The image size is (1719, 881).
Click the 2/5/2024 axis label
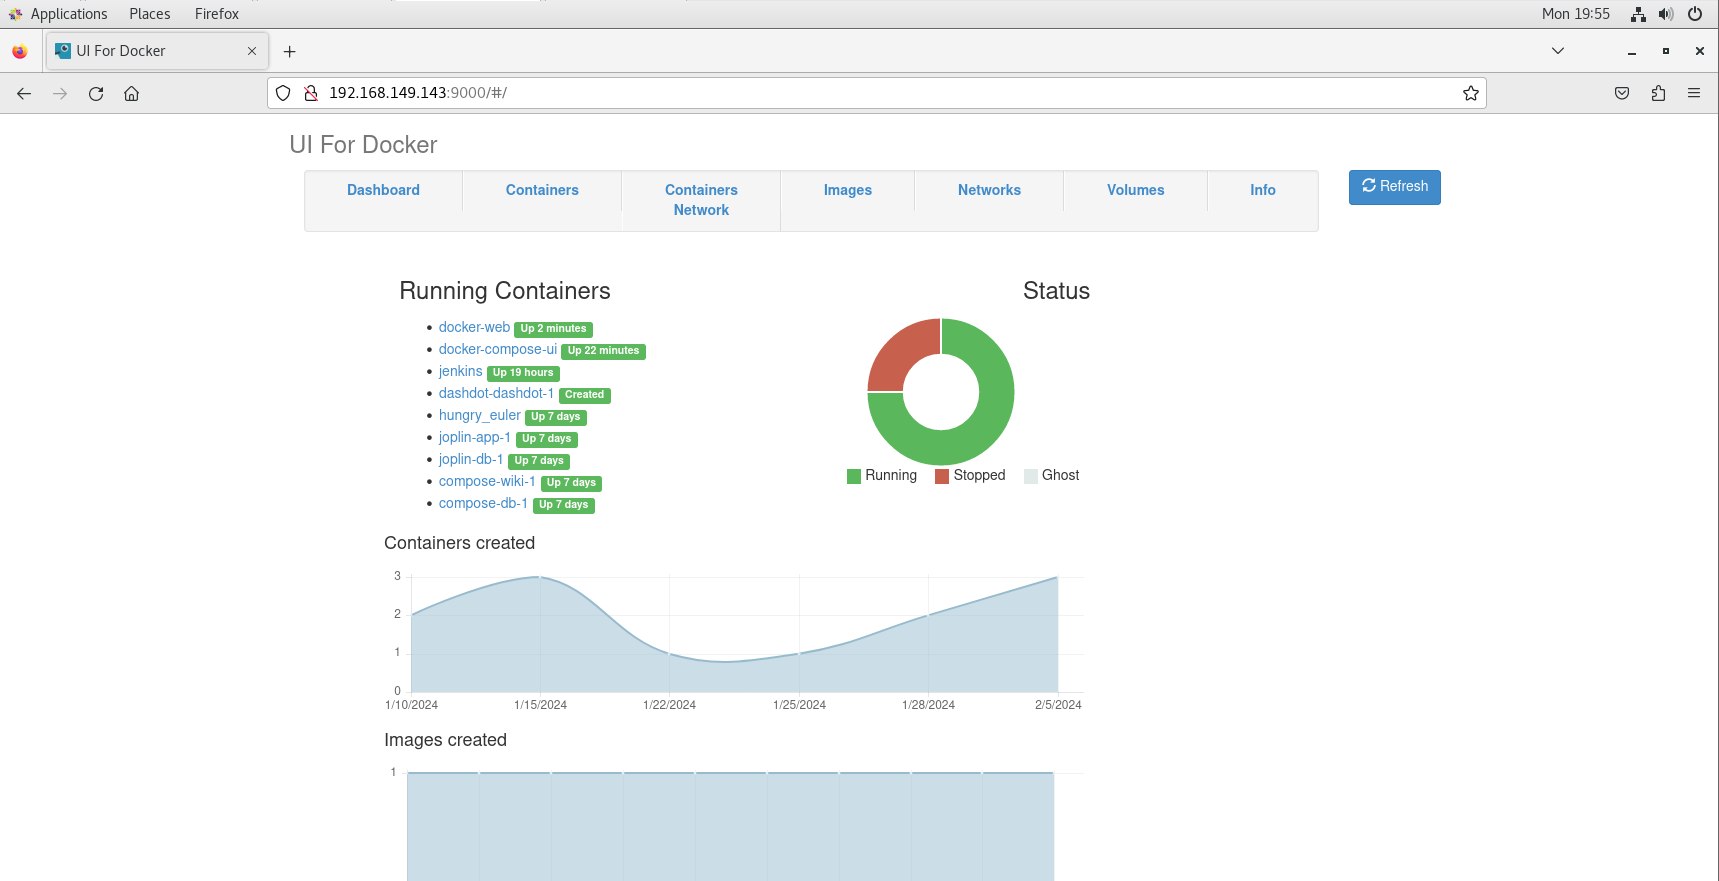click(1058, 705)
